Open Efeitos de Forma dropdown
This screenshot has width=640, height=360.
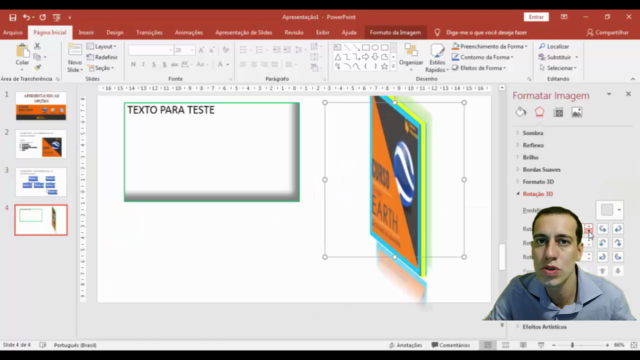click(479, 68)
